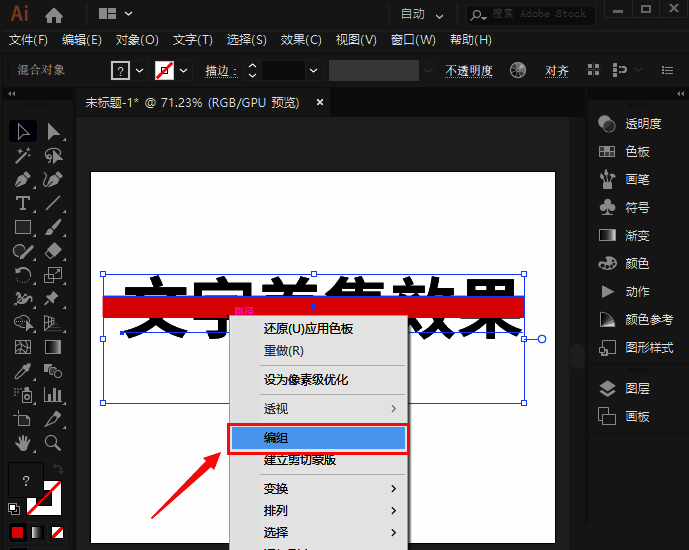The width and height of the screenshot is (689, 550).
Task: Select the Puppet Warp pin tool
Action: 53,299
